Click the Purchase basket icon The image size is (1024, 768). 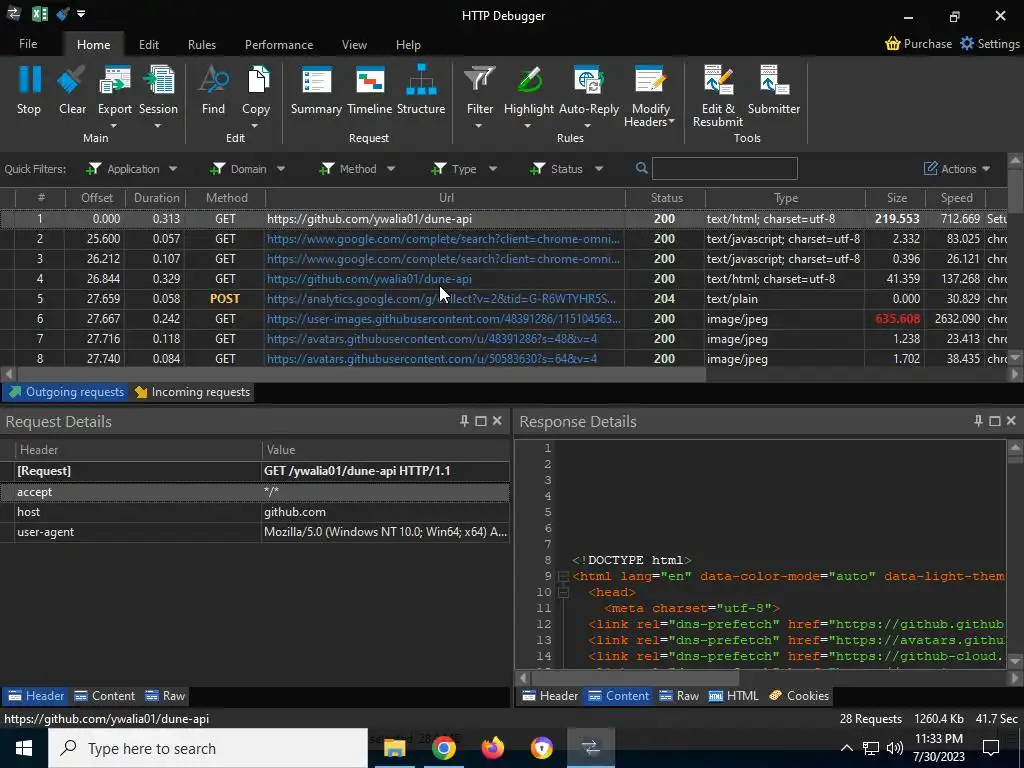tap(893, 44)
